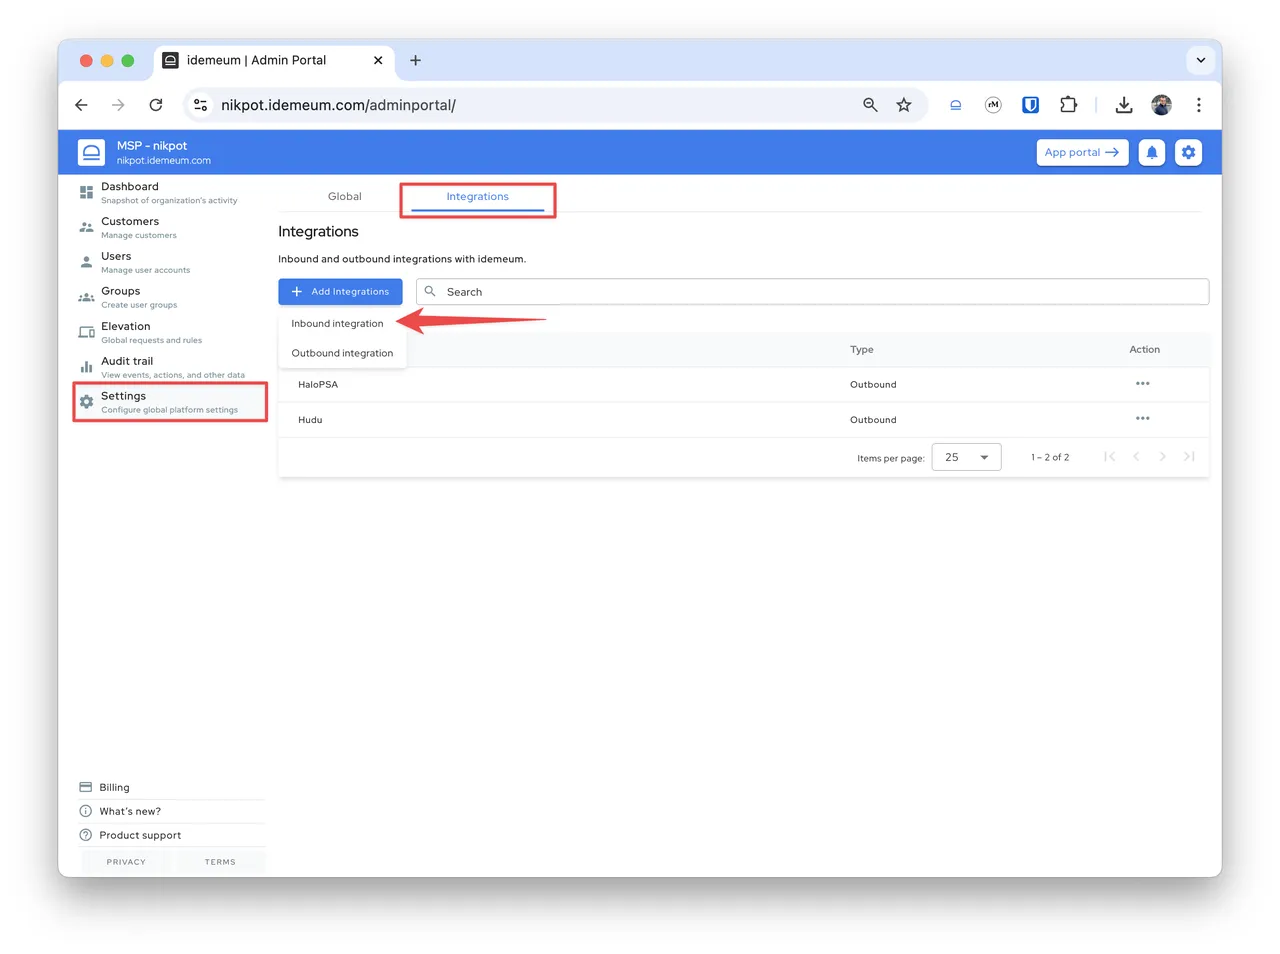The image size is (1280, 954).
Task: Open the PRIVACY link
Action: click(x=126, y=862)
